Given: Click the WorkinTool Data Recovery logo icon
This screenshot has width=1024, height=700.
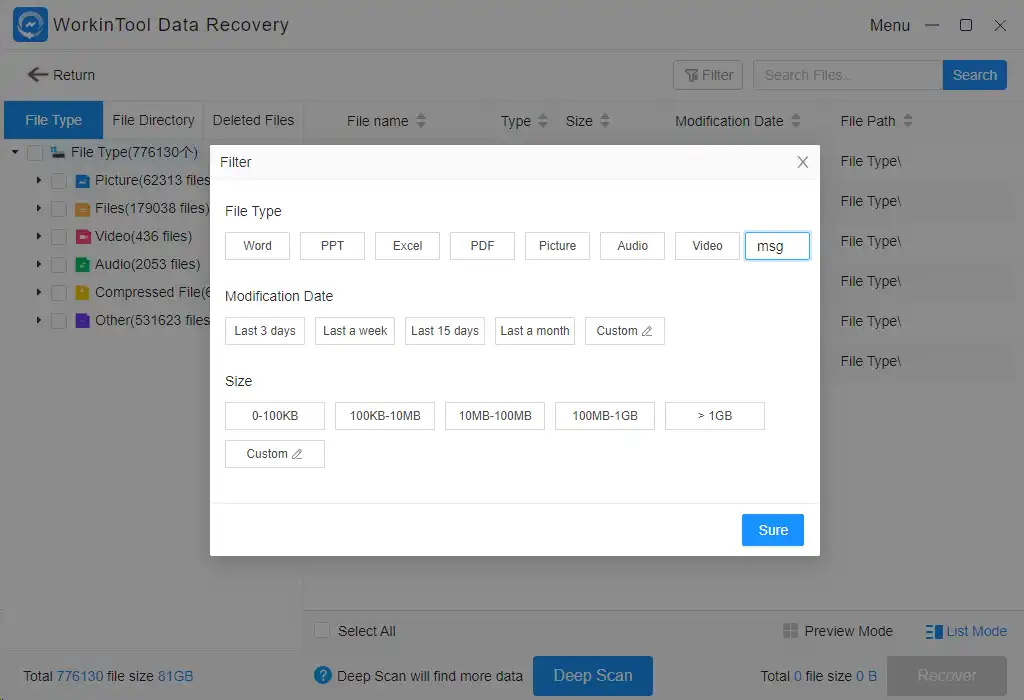Looking at the screenshot, I should [30, 25].
